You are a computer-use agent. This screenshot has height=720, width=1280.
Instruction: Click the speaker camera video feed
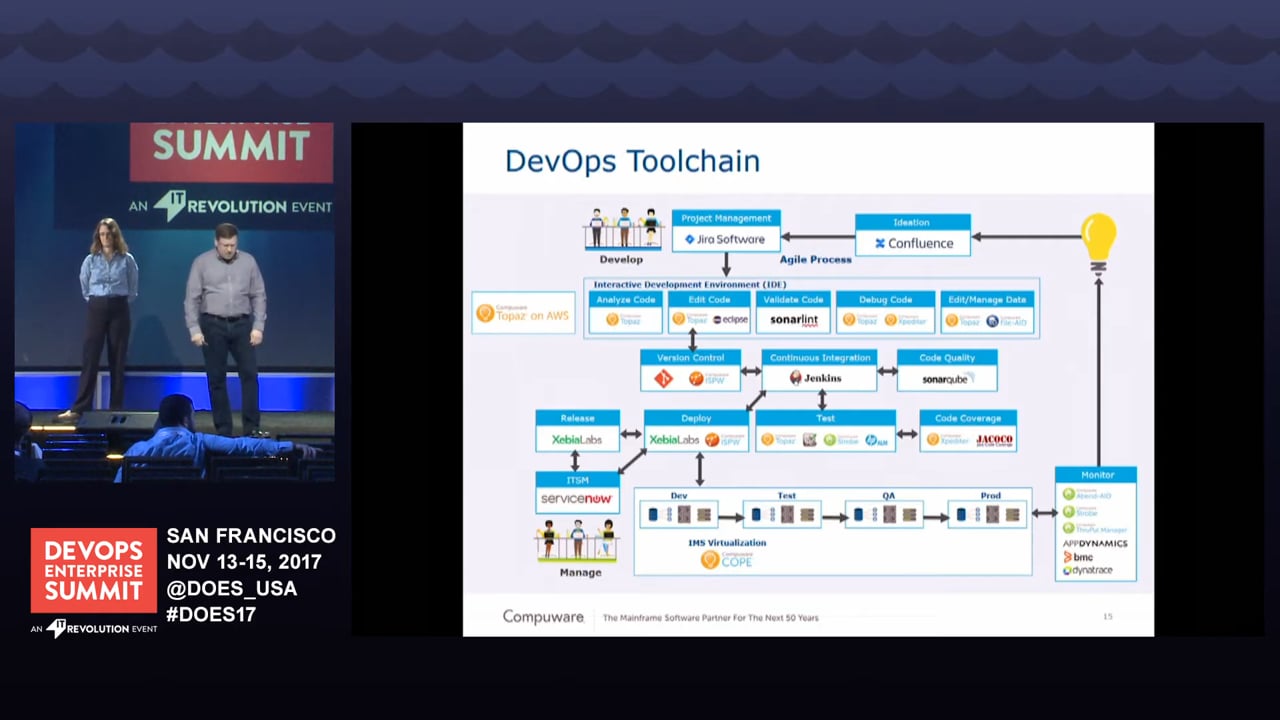pos(175,302)
